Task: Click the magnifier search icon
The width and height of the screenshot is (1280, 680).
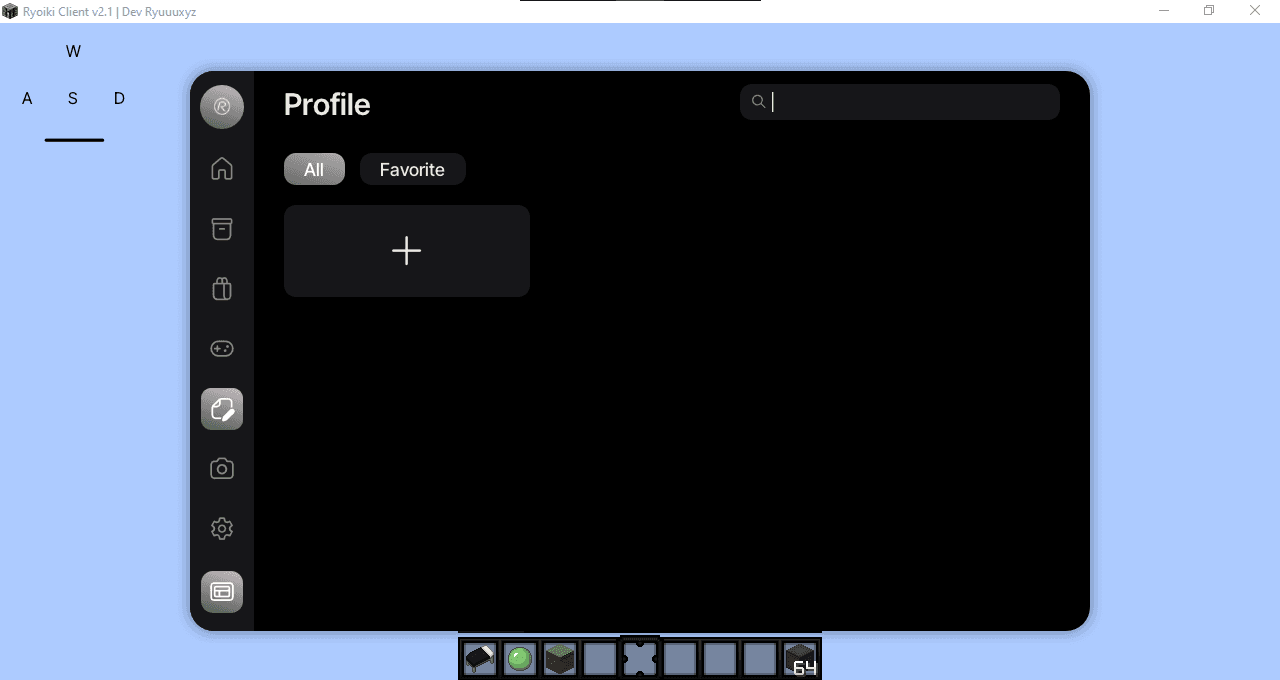Action: coord(759,102)
